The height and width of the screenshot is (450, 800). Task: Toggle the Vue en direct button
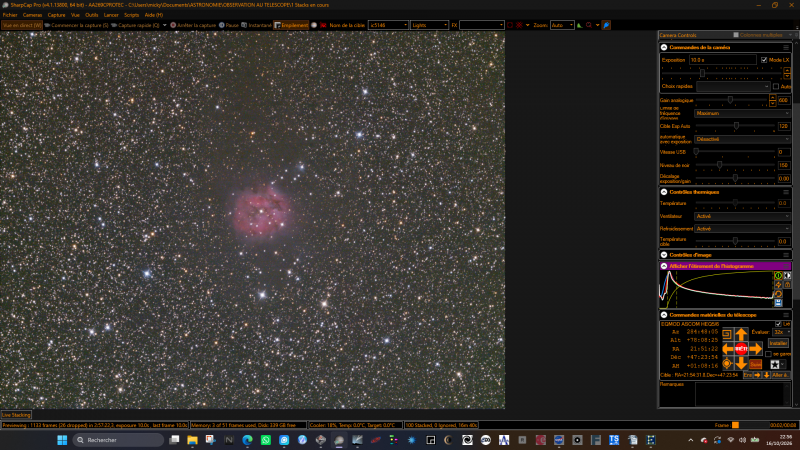coord(22,25)
